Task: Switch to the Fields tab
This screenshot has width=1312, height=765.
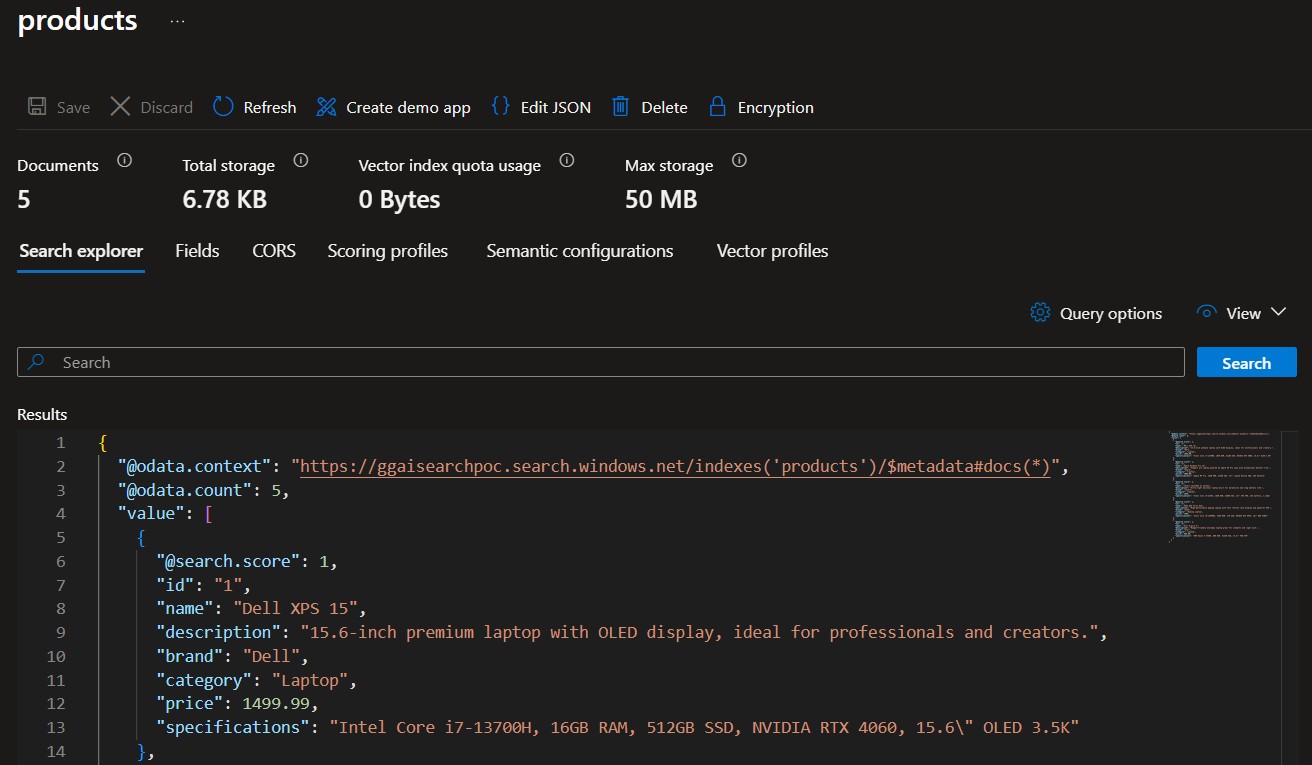Action: (197, 251)
